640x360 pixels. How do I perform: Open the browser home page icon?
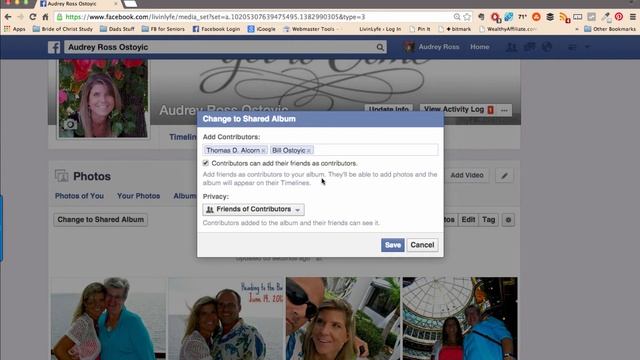[x=45, y=17]
